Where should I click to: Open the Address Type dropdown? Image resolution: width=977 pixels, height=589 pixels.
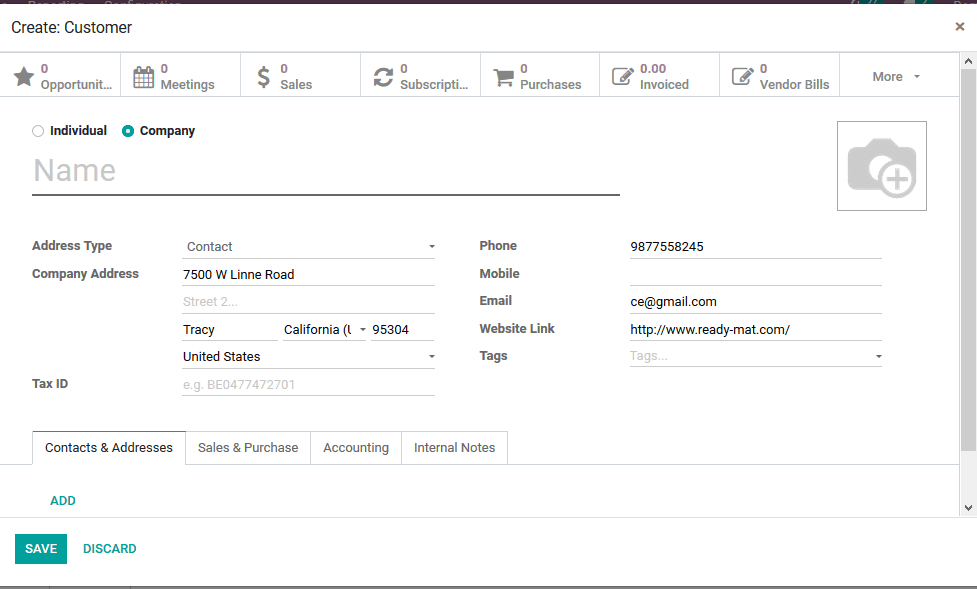point(308,247)
